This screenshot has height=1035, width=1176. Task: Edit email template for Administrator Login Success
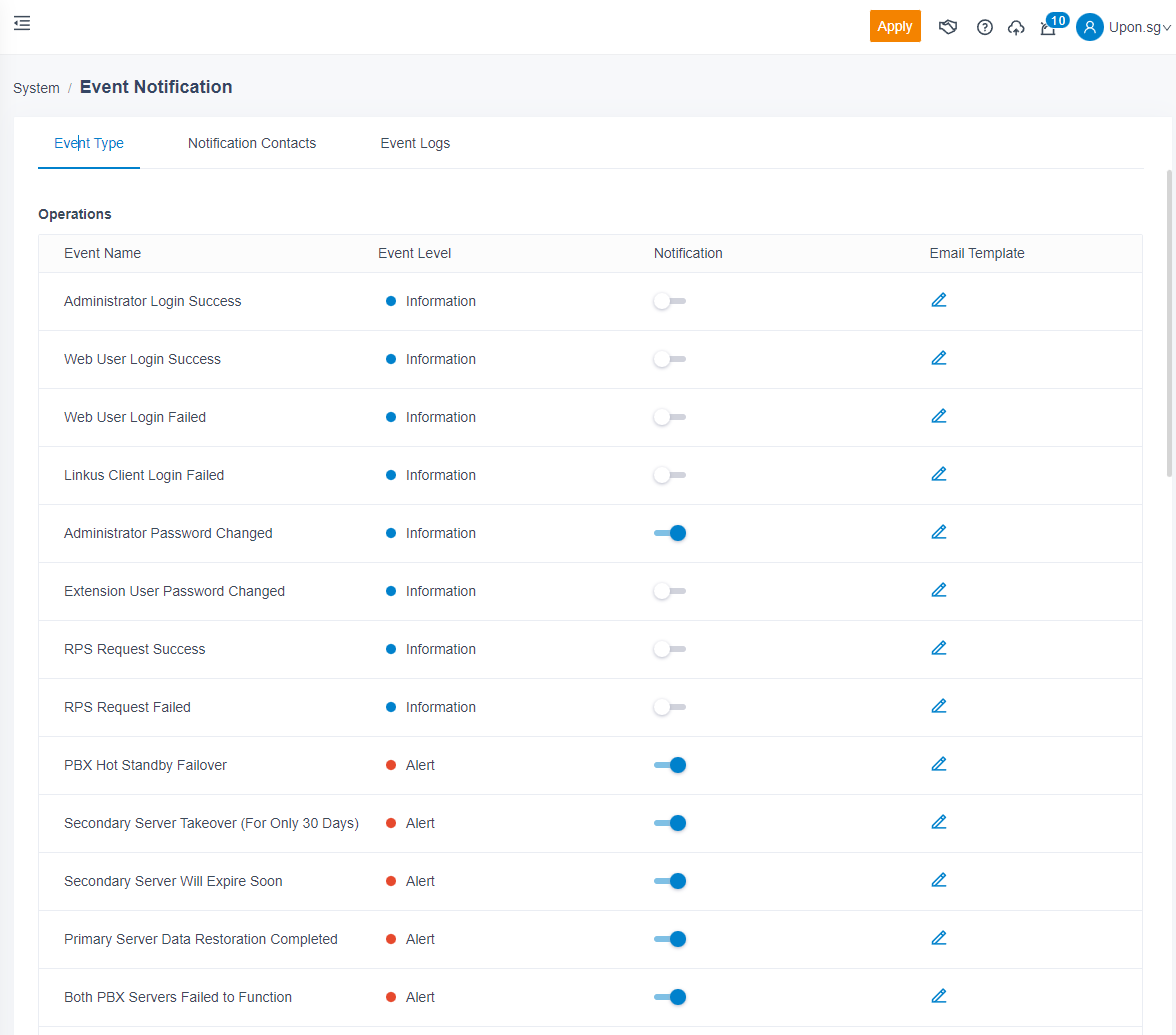(938, 300)
